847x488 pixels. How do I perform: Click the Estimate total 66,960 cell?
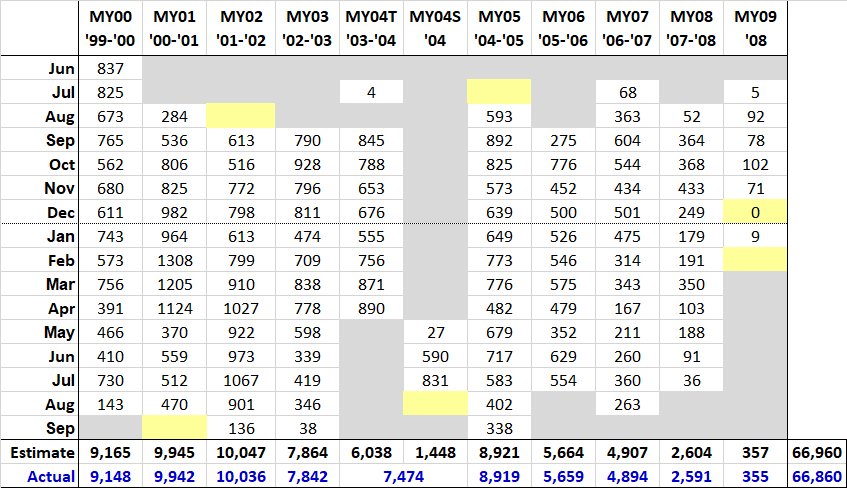point(817,452)
